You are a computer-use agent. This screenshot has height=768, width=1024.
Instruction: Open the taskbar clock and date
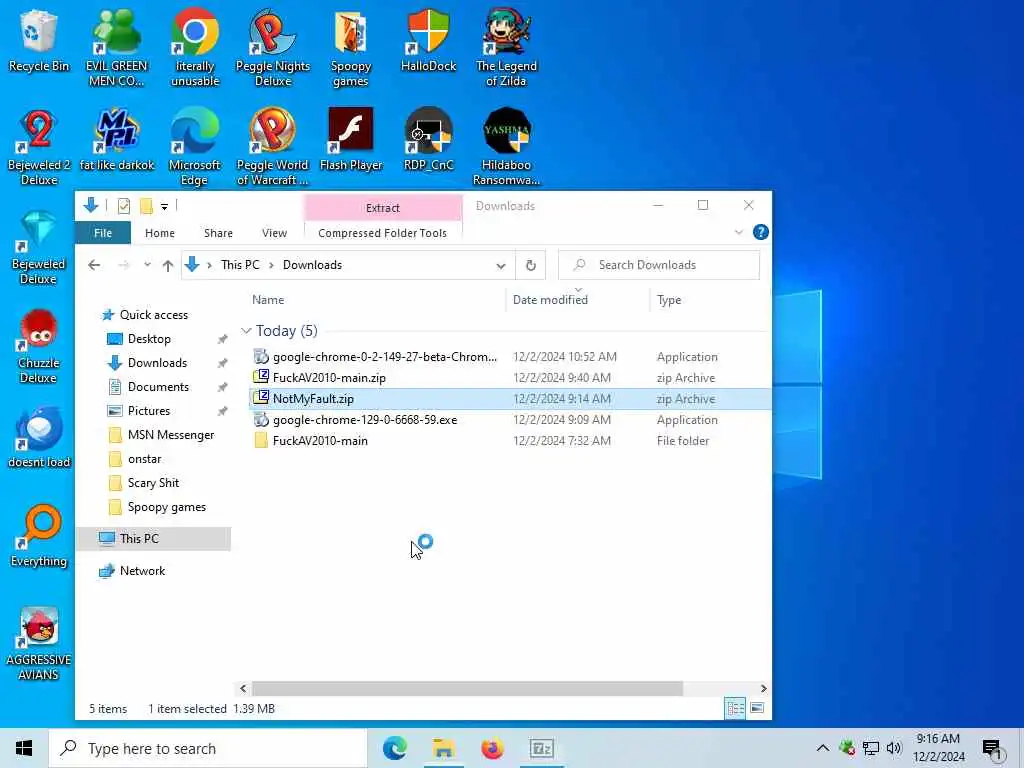tap(938, 748)
